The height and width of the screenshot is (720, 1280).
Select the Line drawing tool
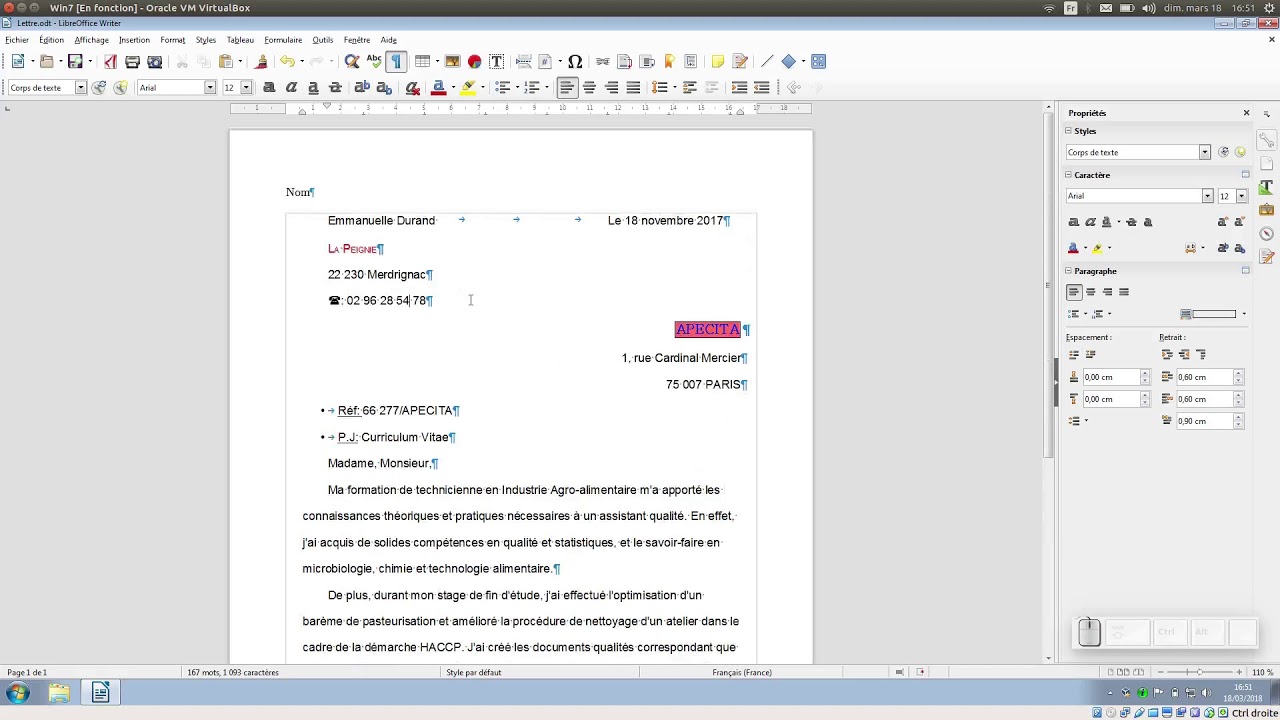[x=767, y=62]
